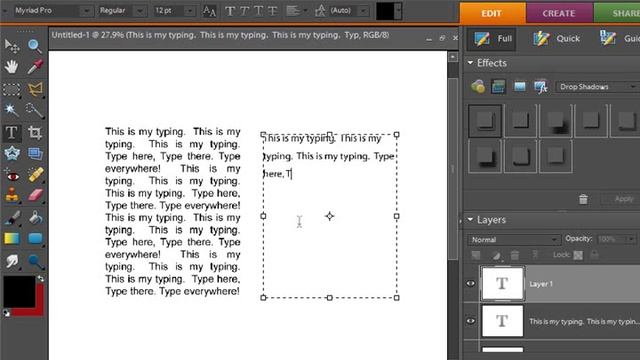Viewport: 640px width, 360px height.
Task: Select the Gradient tool
Action: tap(11, 238)
